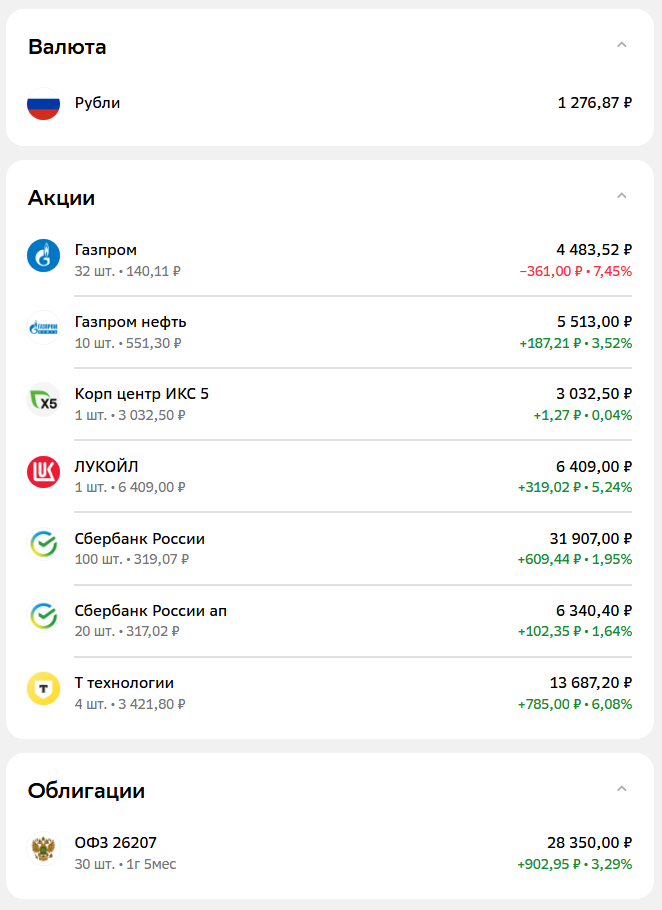
Task: Click the Газпром нефть logo icon
Action: pyautogui.click(x=44, y=327)
